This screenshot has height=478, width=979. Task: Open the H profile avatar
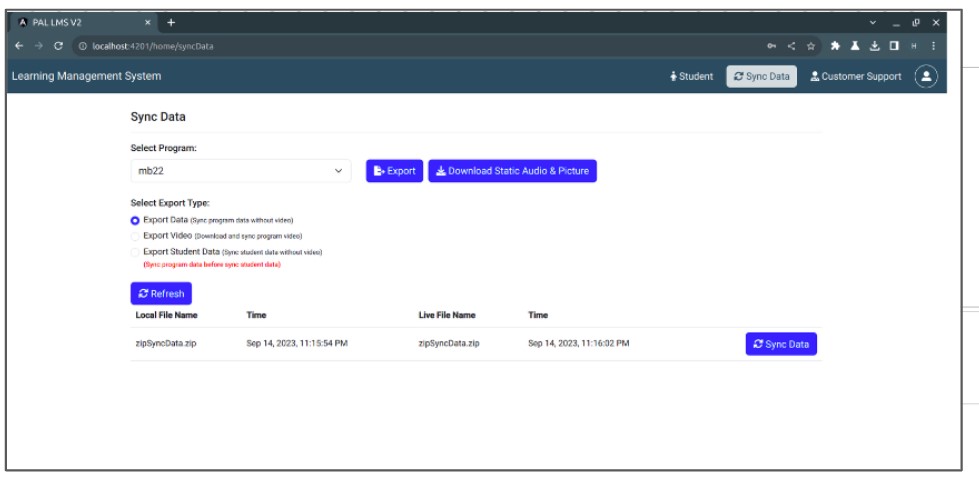pos(913,46)
